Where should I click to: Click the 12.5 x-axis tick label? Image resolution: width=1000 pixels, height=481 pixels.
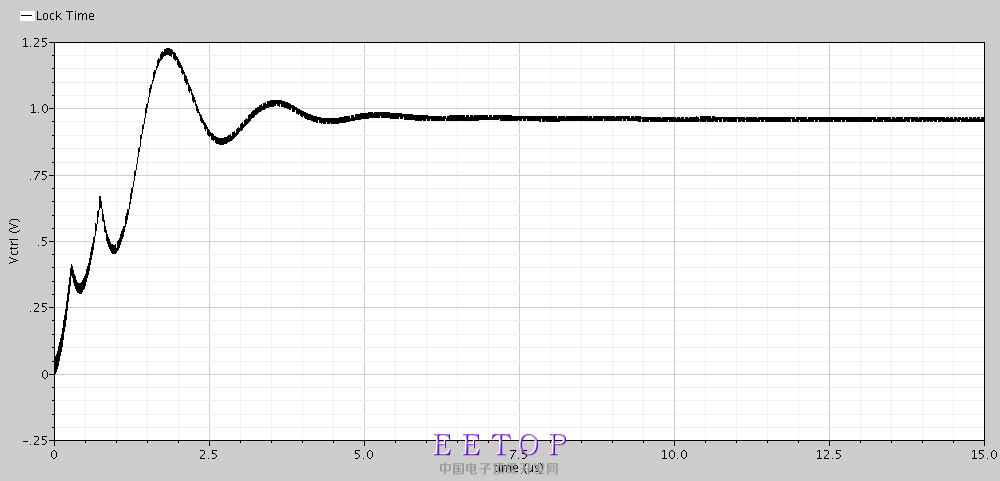point(829,454)
